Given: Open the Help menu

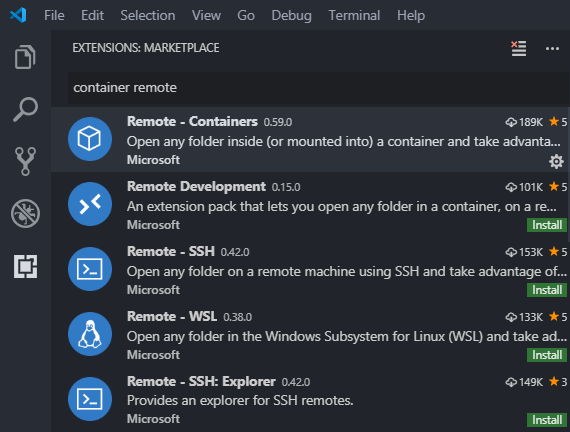Looking at the screenshot, I should click(x=411, y=15).
